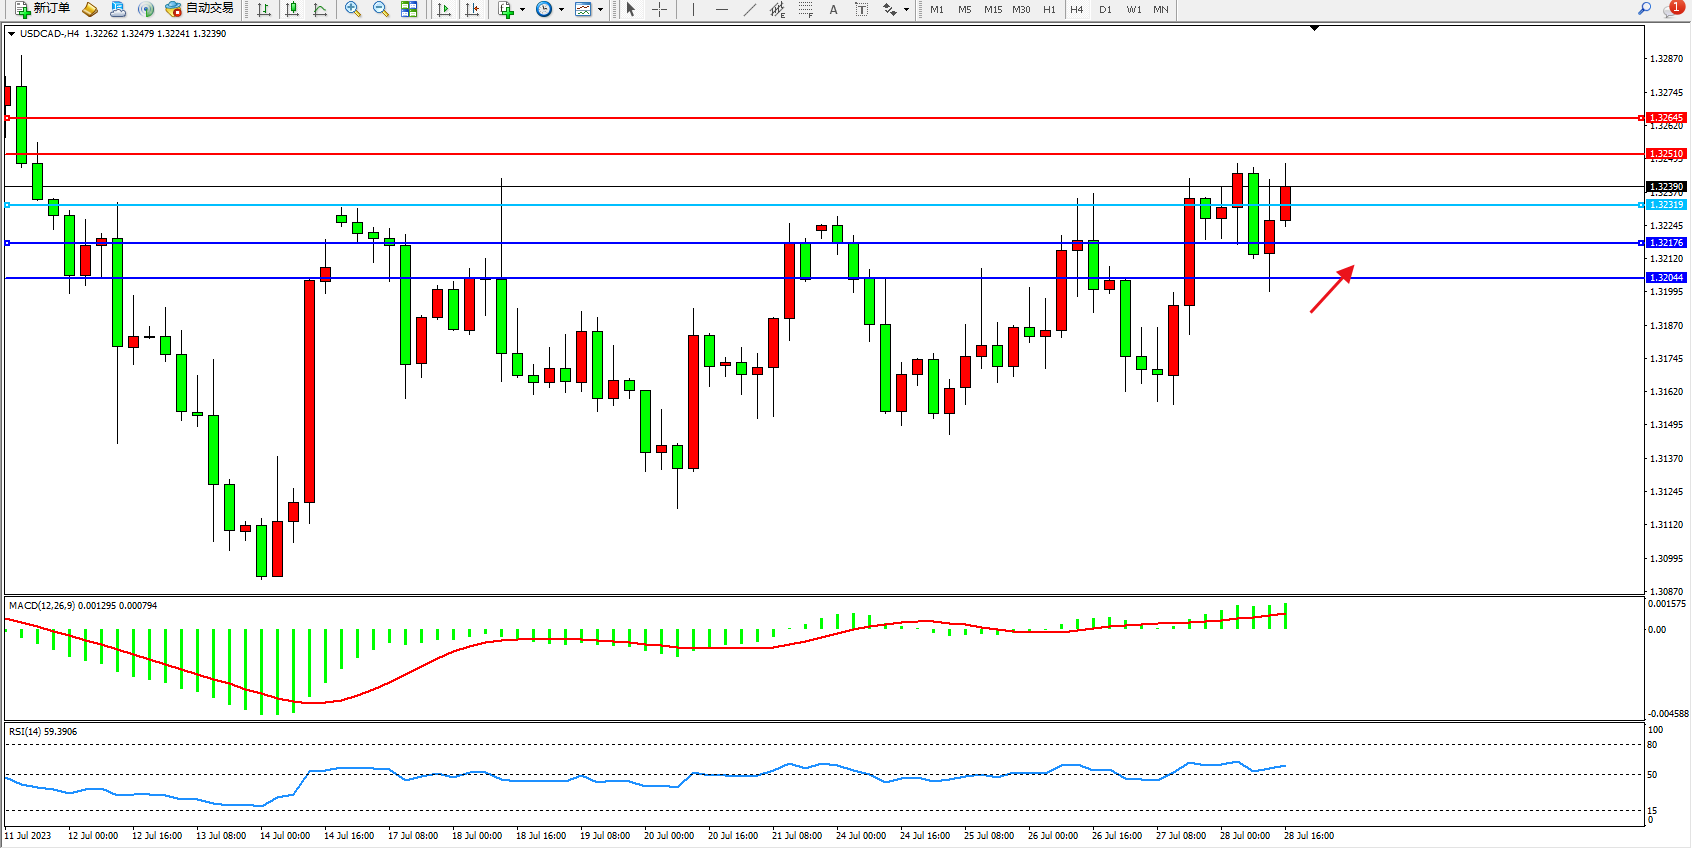Expand the chart templates dropdown arrow
This screenshot has height=849, width=1692.
point(600,9)
